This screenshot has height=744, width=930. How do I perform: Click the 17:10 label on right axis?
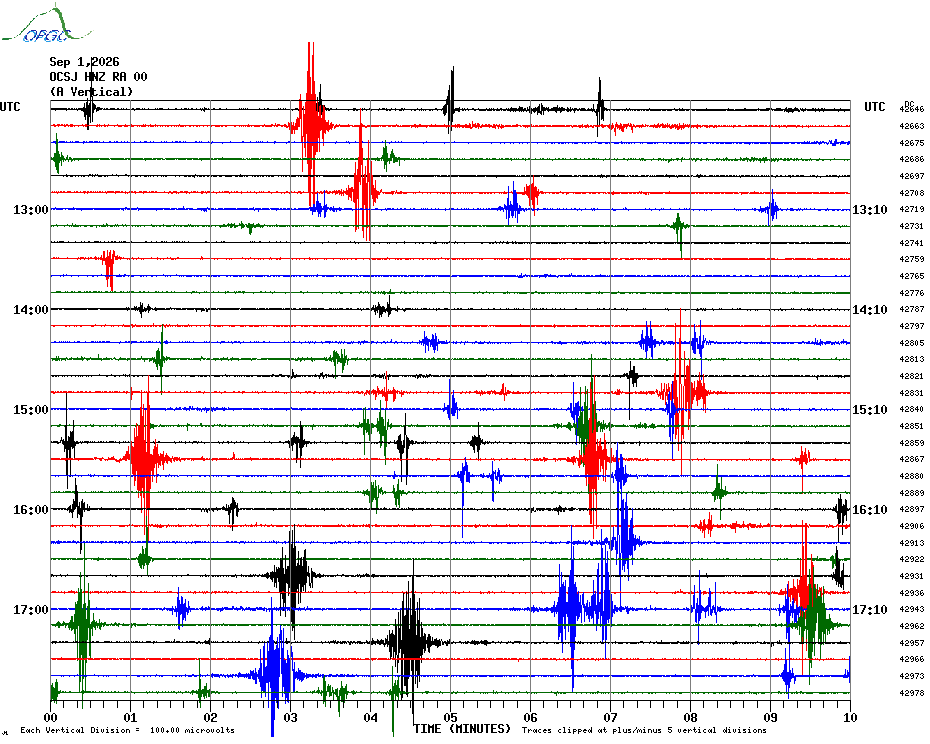(x=870, y=610)
